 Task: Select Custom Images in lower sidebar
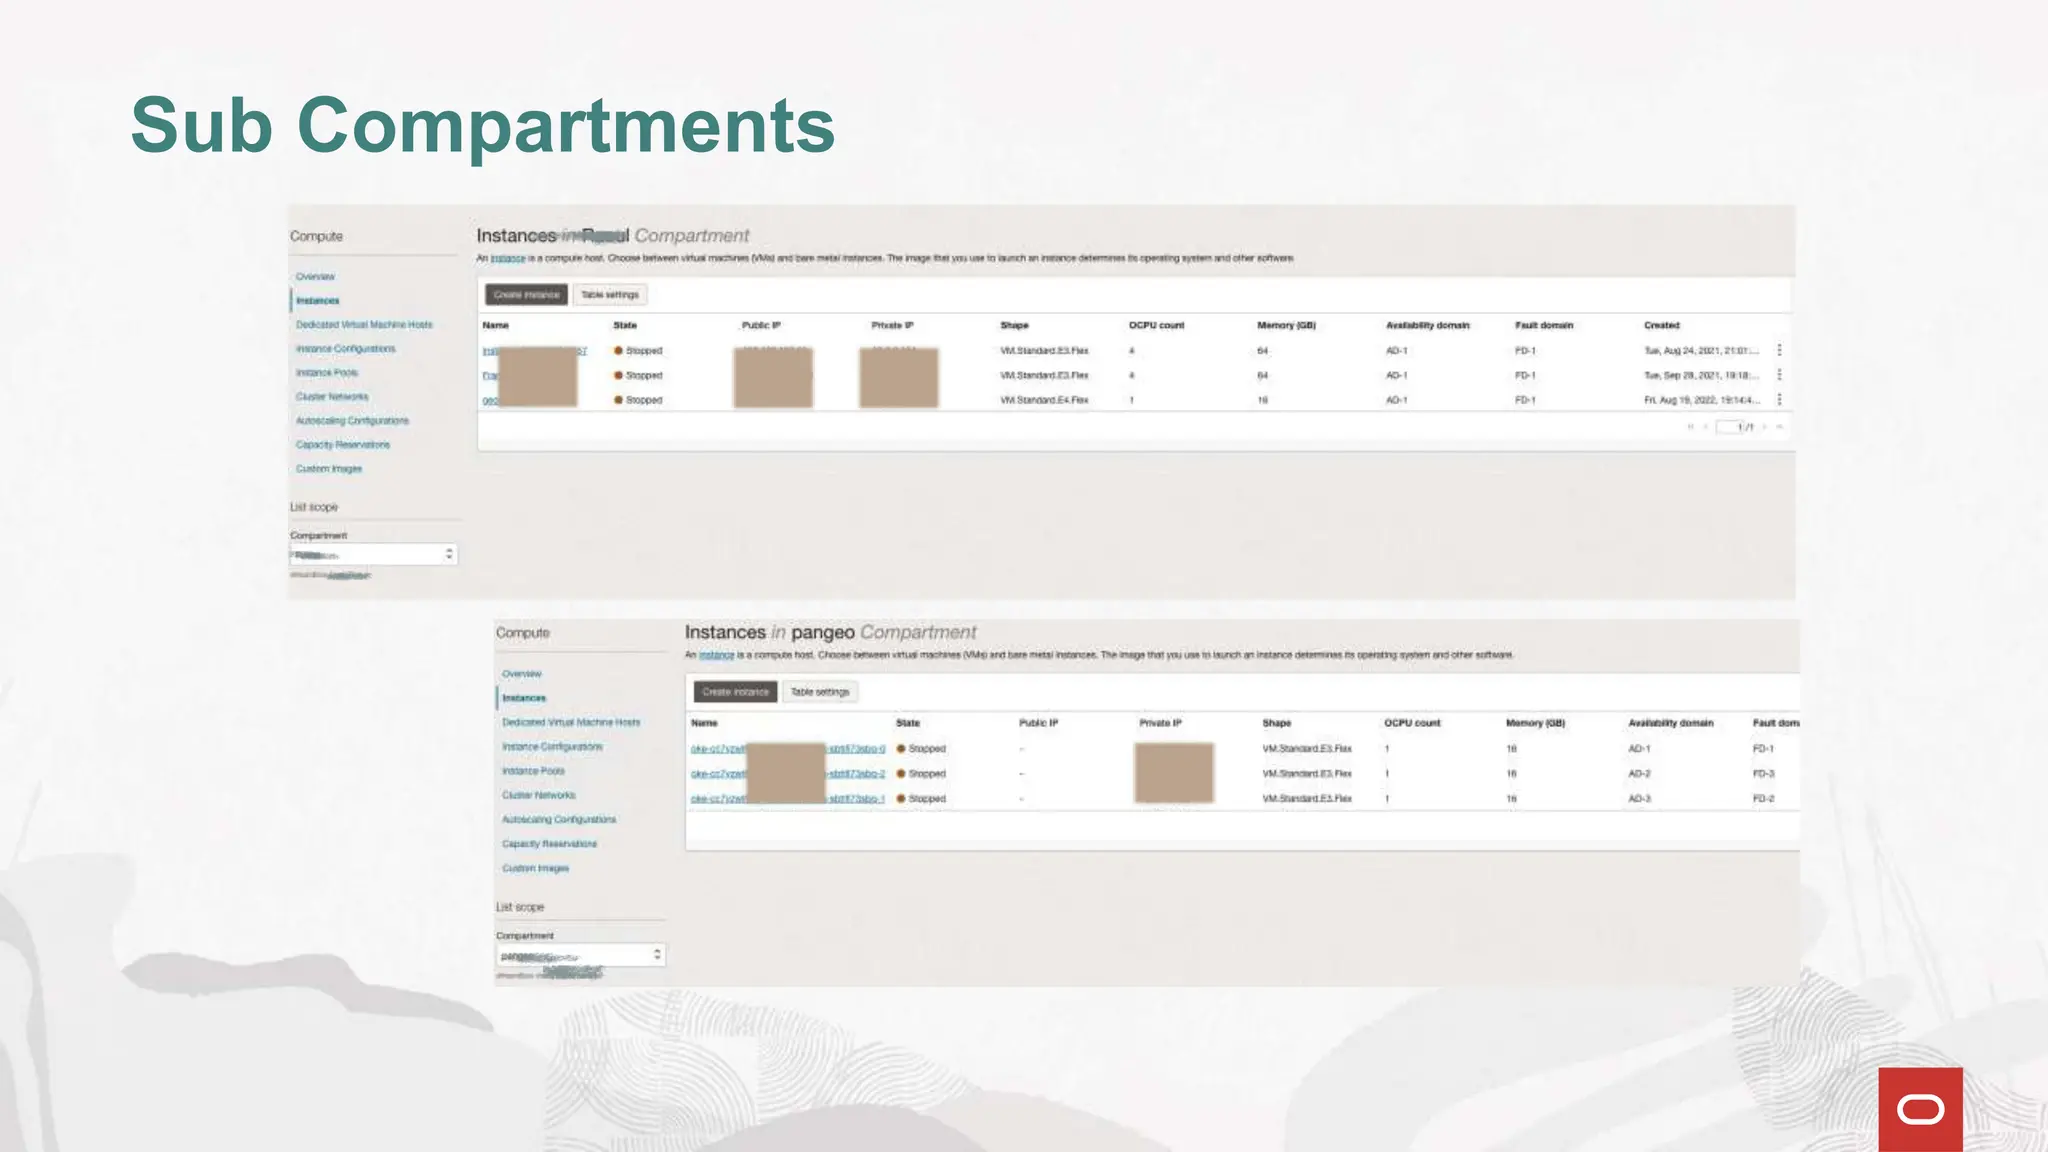pos(535,868)
